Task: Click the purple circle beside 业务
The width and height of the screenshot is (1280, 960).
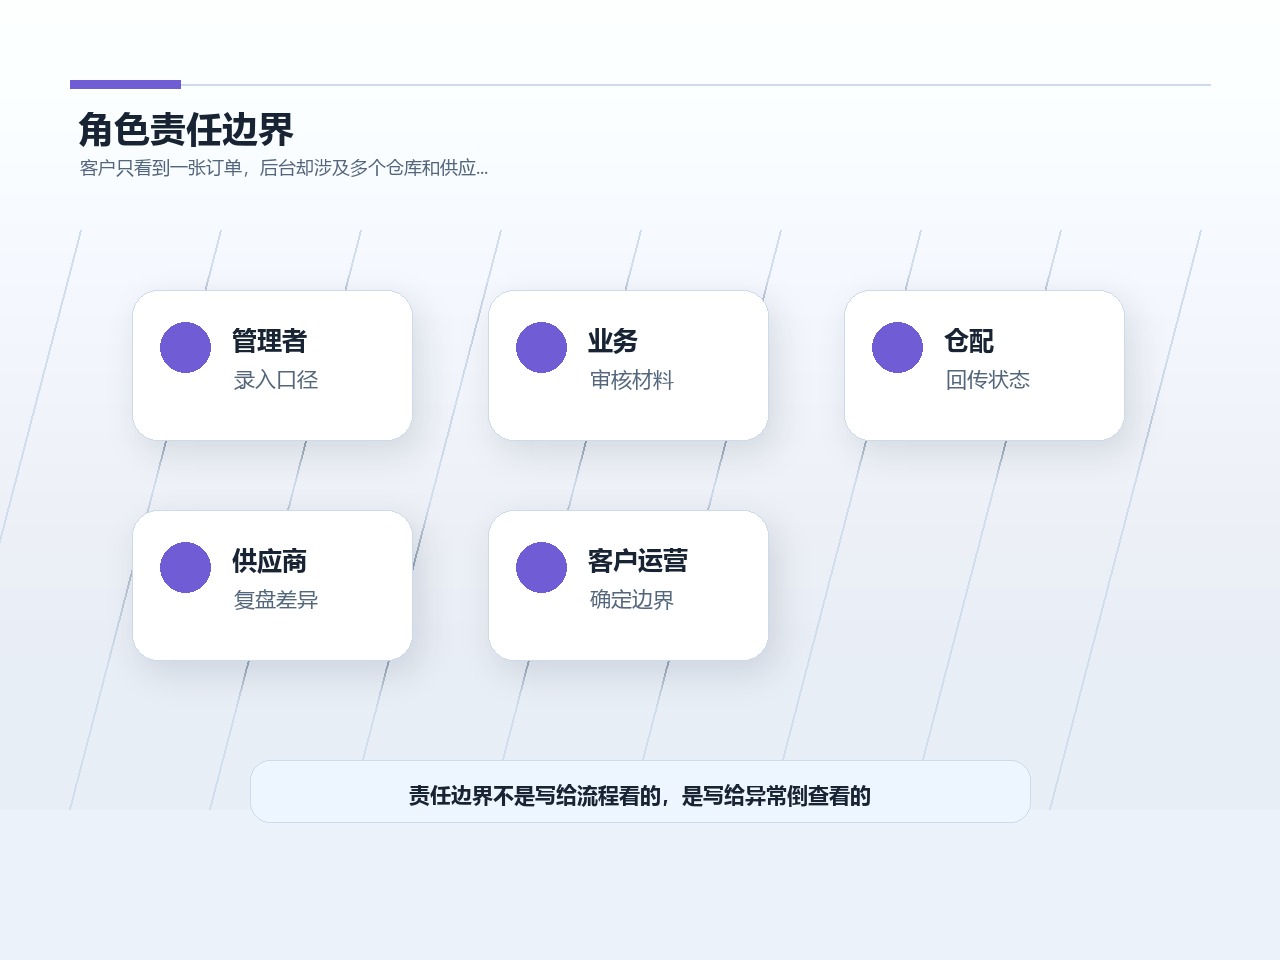Action: [x=541, y=347]
